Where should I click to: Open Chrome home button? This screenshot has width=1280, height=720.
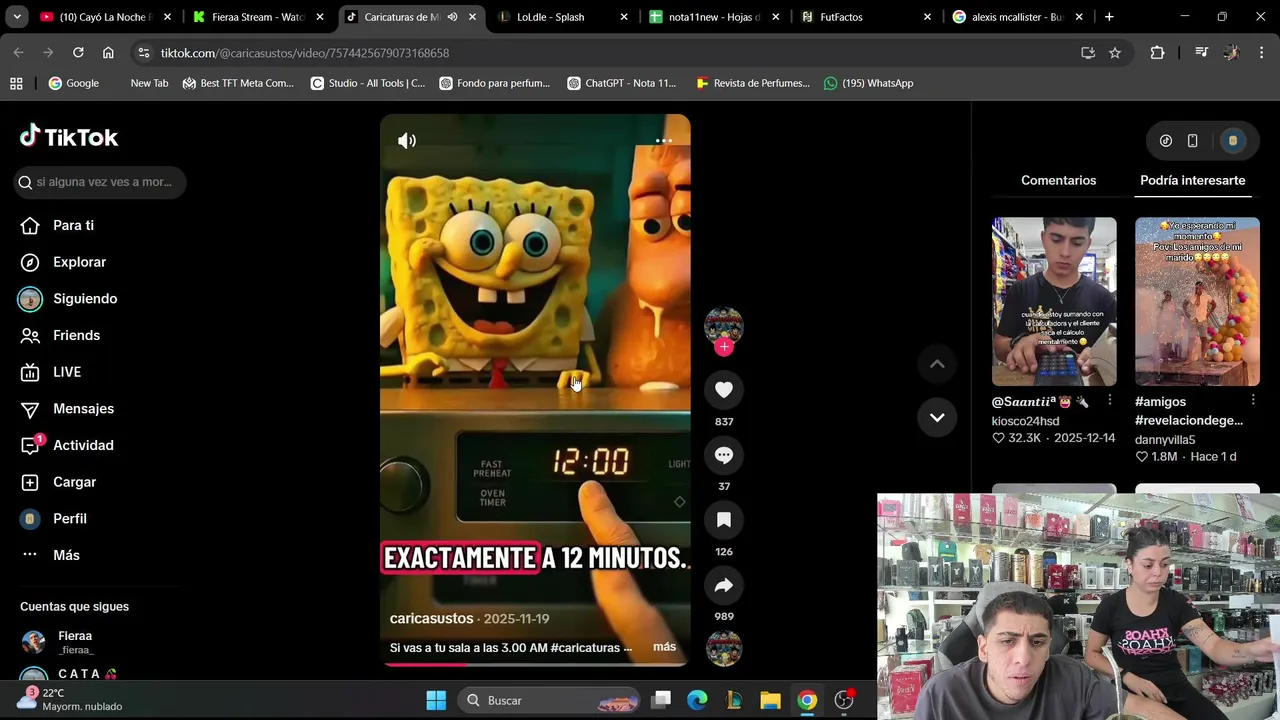(108, 53)
